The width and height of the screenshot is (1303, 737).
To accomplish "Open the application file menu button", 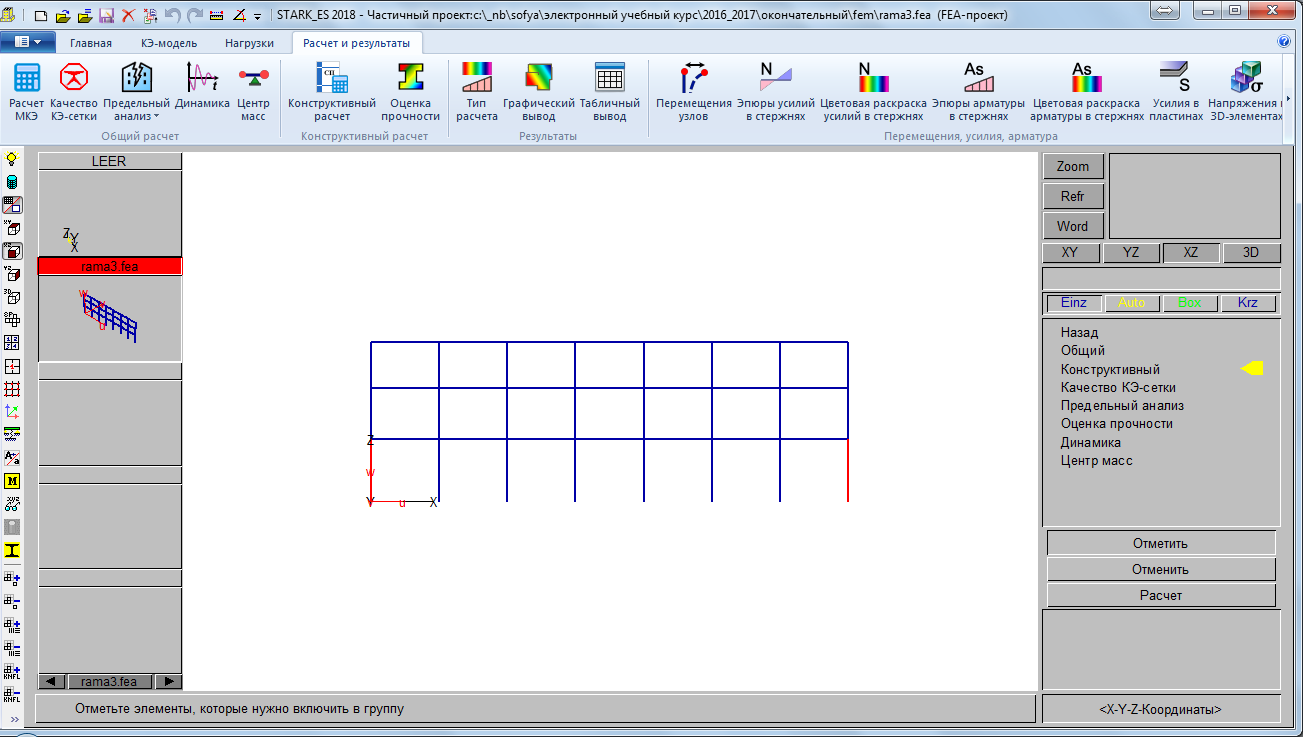I will point(28,43).
